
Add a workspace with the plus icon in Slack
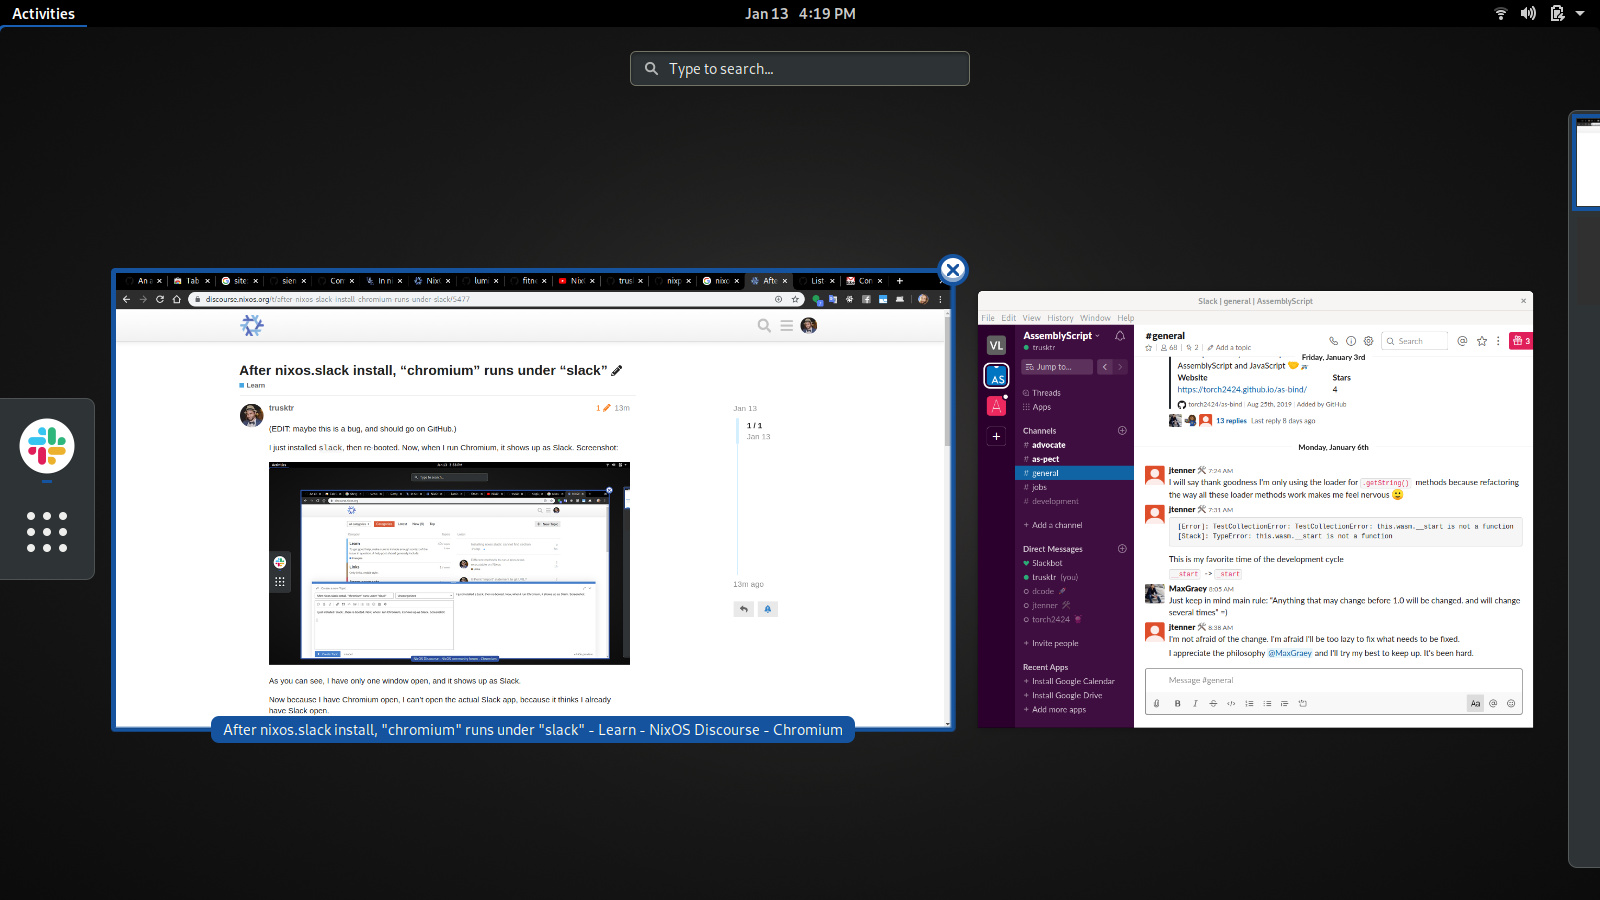coord(996,436)
